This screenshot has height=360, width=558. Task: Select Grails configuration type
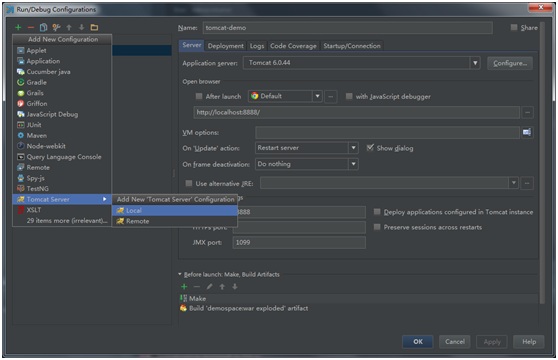[62, 93]
